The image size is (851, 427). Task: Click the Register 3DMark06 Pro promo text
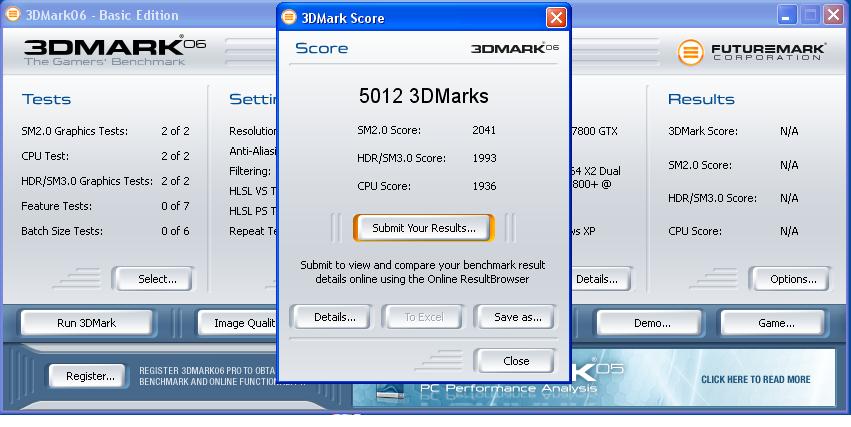tap(209, 376)
